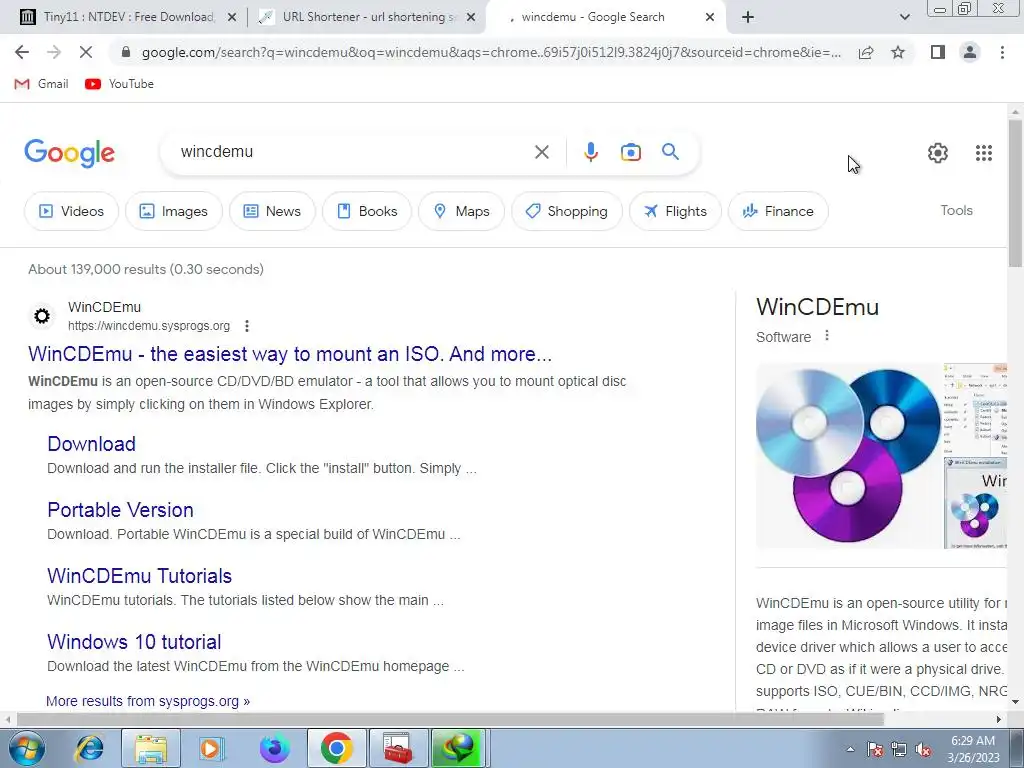This screenshot has width=1024, height=768.
Task: Open a new browser tab
Action: click(x=748, y=18)
